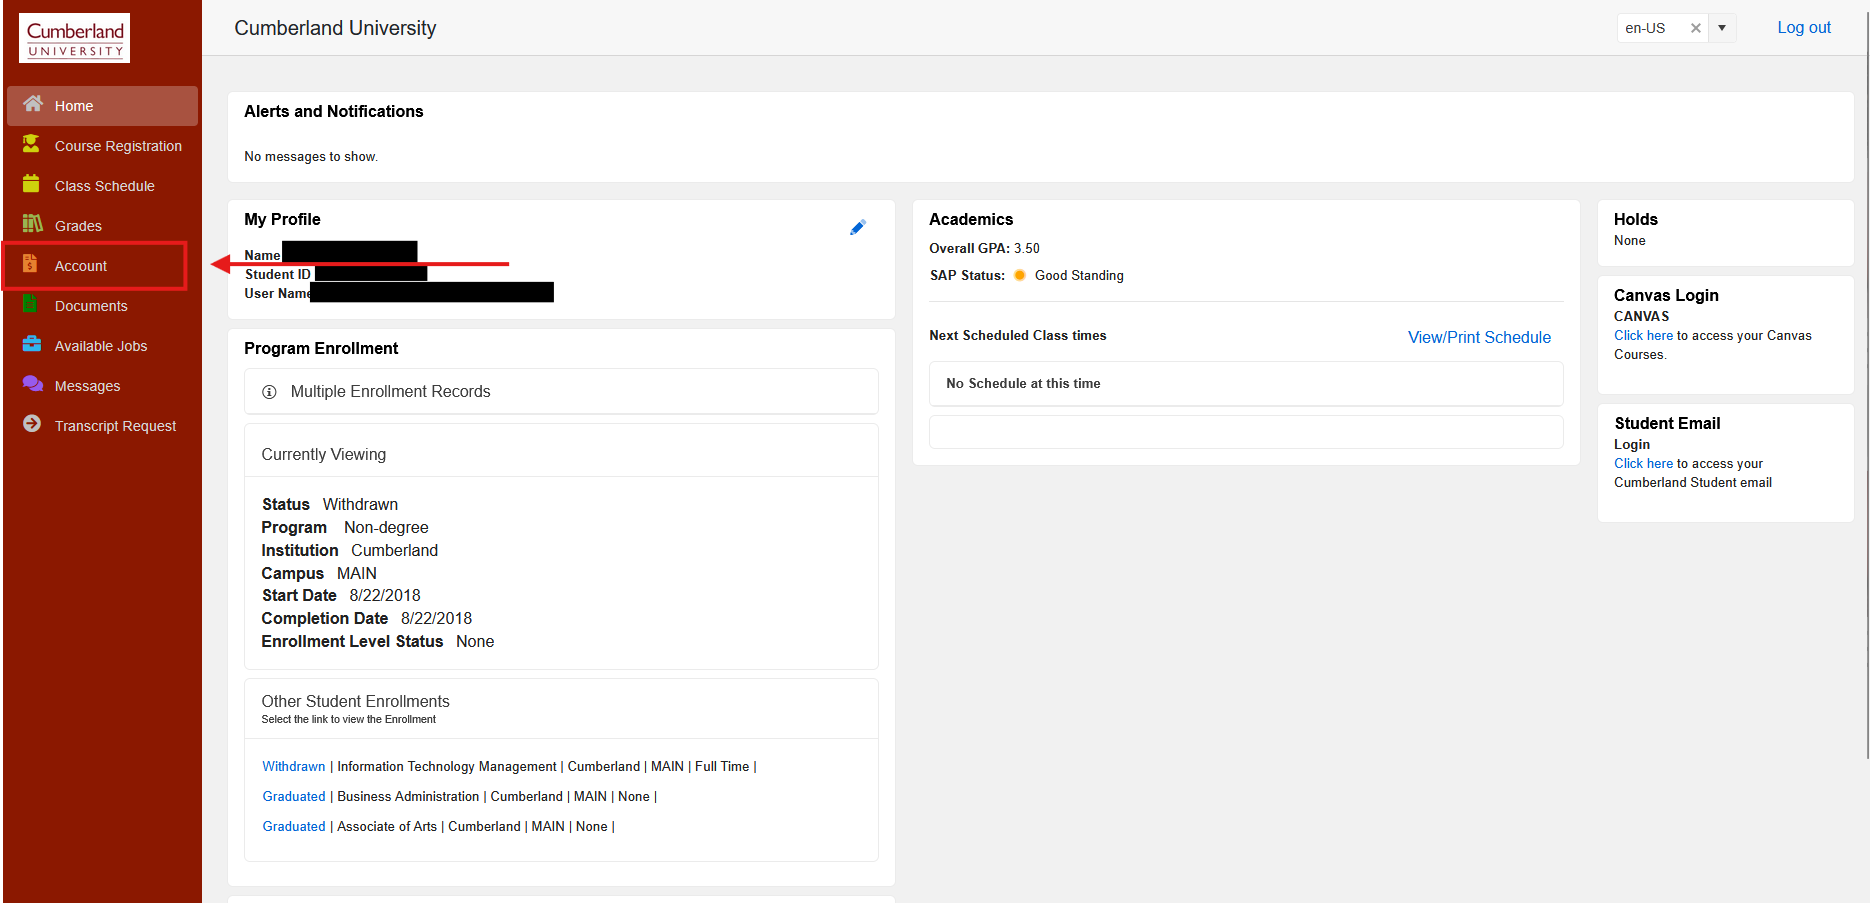Open Graduated Business Administration enrollment
This screenshot has height=903, width=1870.
coord(294,797)
